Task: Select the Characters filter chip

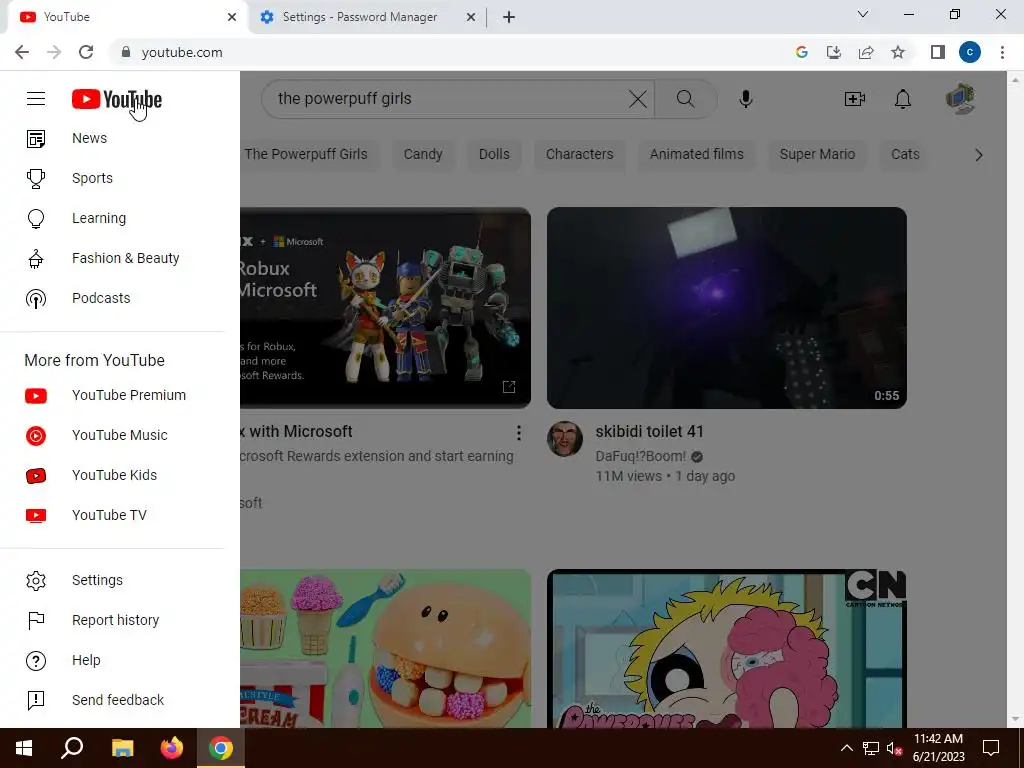Action: click(579, 154)
